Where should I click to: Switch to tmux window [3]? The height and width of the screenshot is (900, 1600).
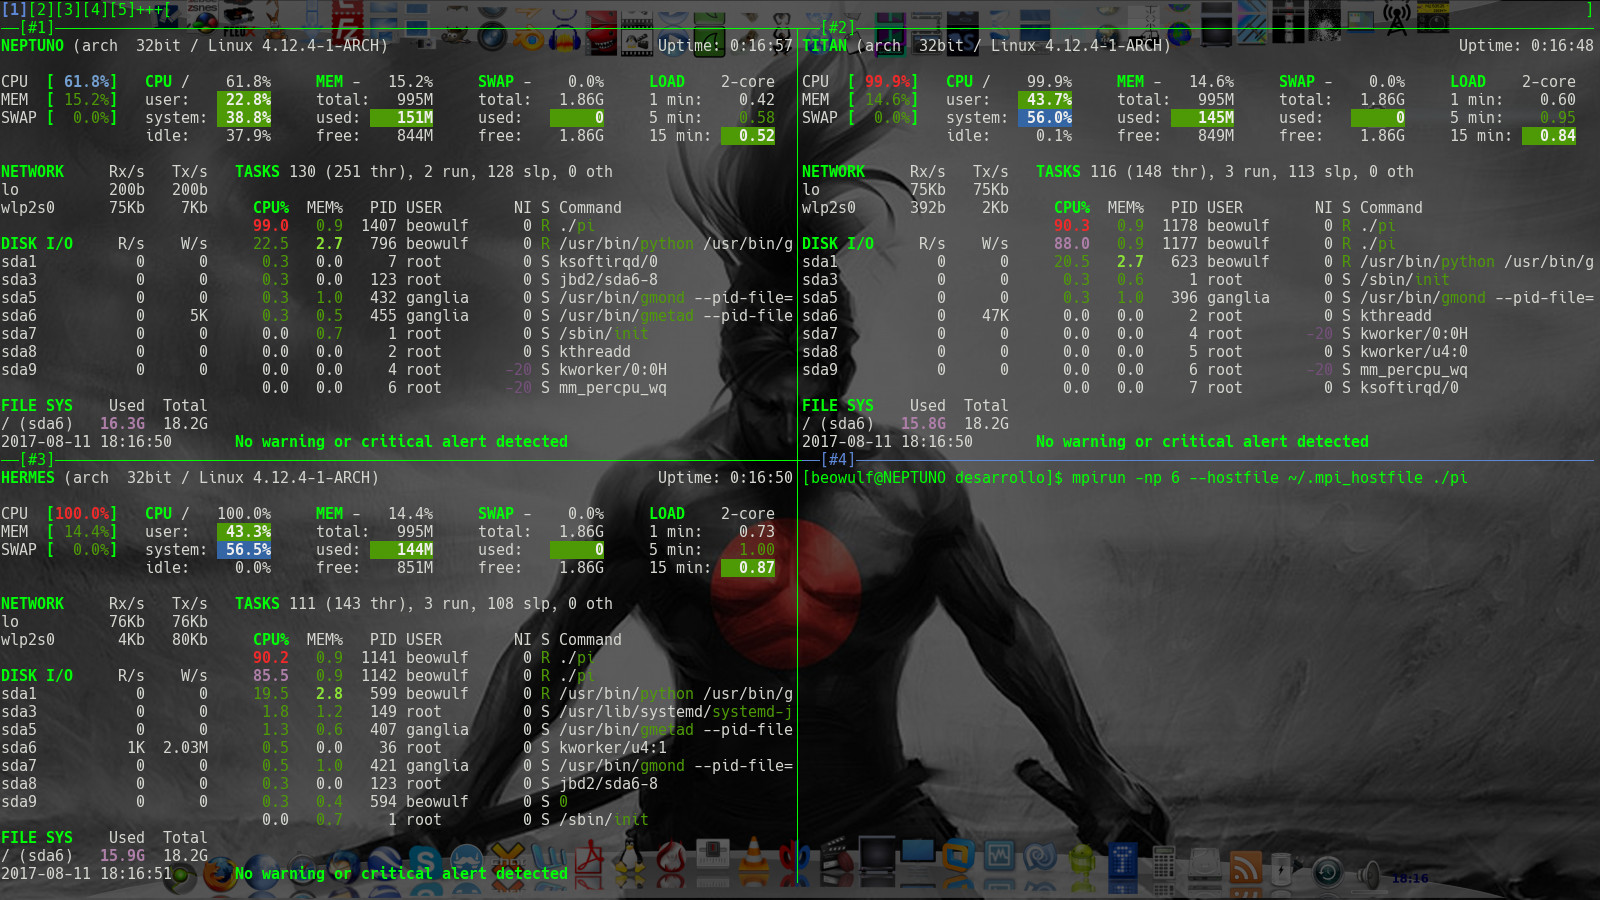[68, 9]
